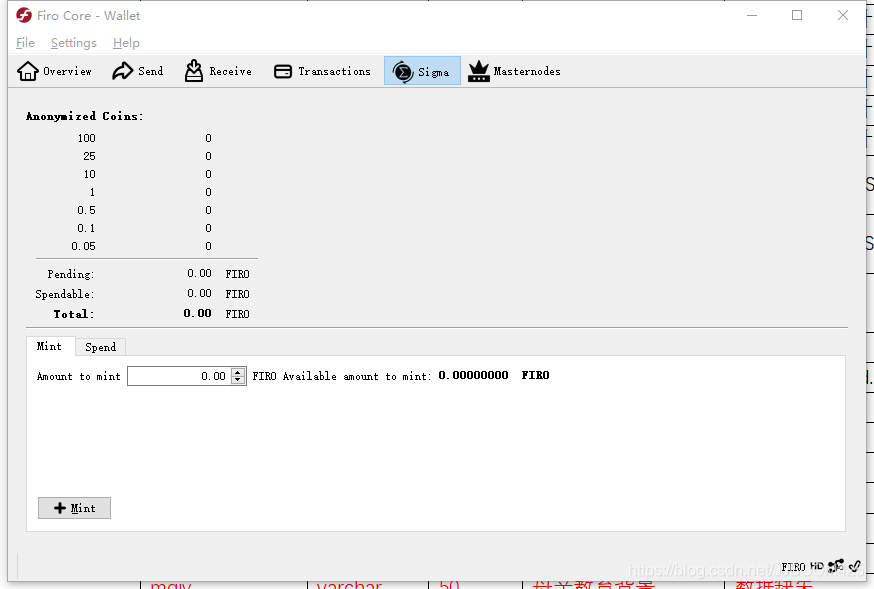The width and height of the screenshot is (874, 589).
Task: Click the bold "Total:" label
Action: pos(74,314)
